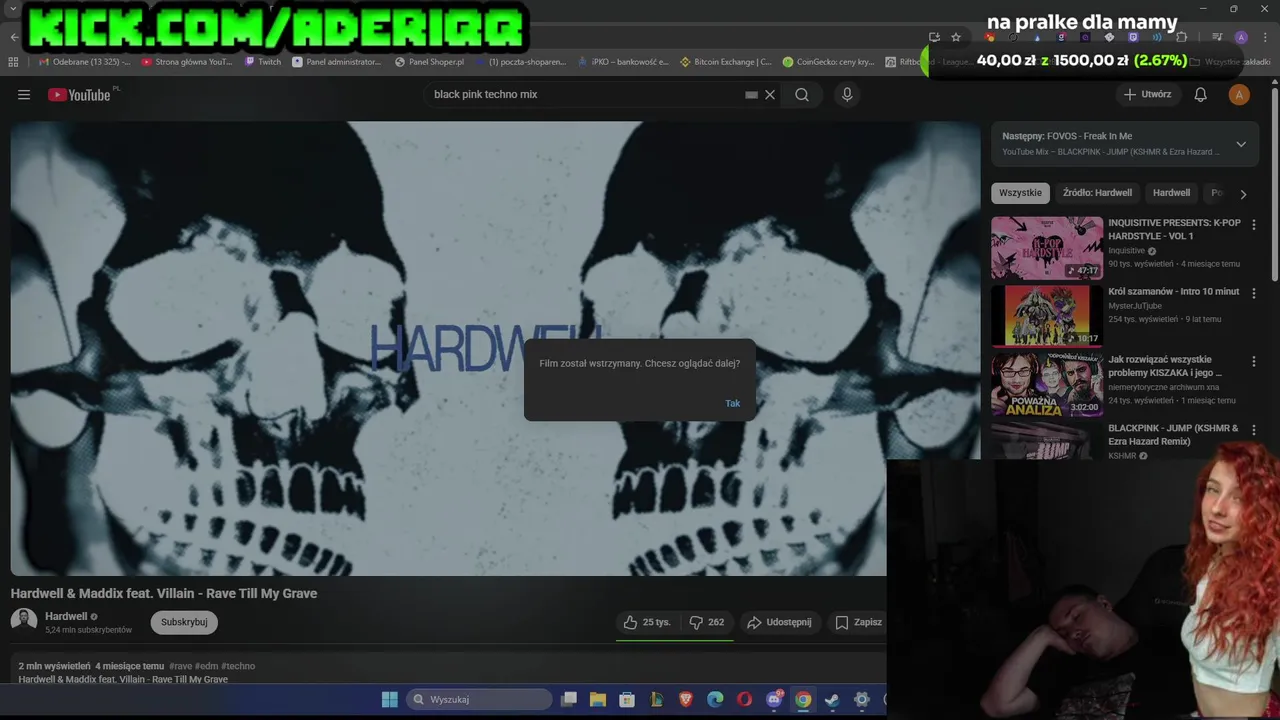Open the CoinGecko bookmark
Image resolution: width=1280 pixels, height=720 pixels.
(828, 62)
